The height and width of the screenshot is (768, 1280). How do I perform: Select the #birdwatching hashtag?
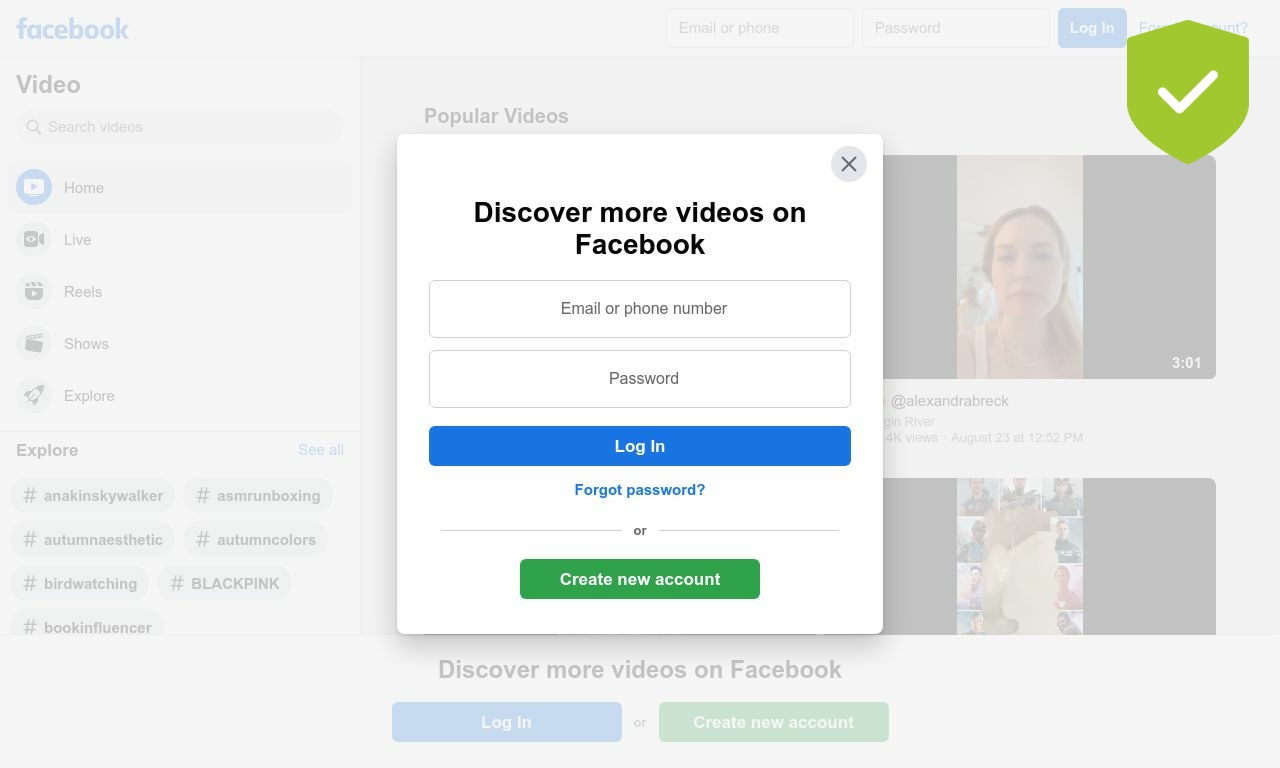(x=80, y=583)
